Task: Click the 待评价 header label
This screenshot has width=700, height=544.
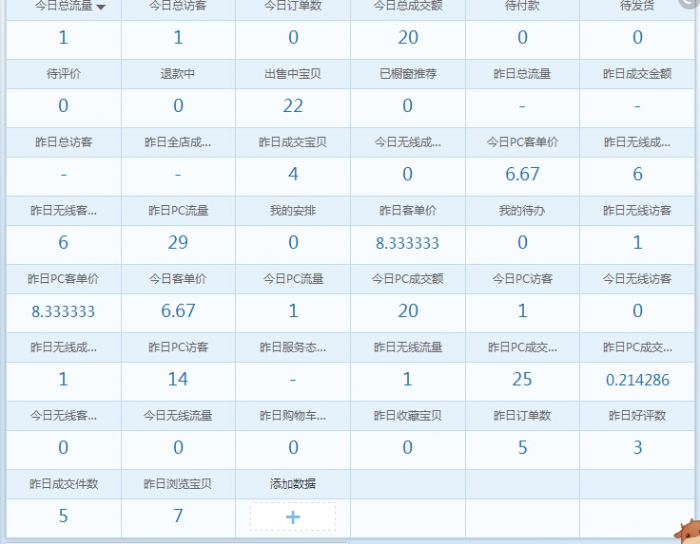Action: coord(64,74)
